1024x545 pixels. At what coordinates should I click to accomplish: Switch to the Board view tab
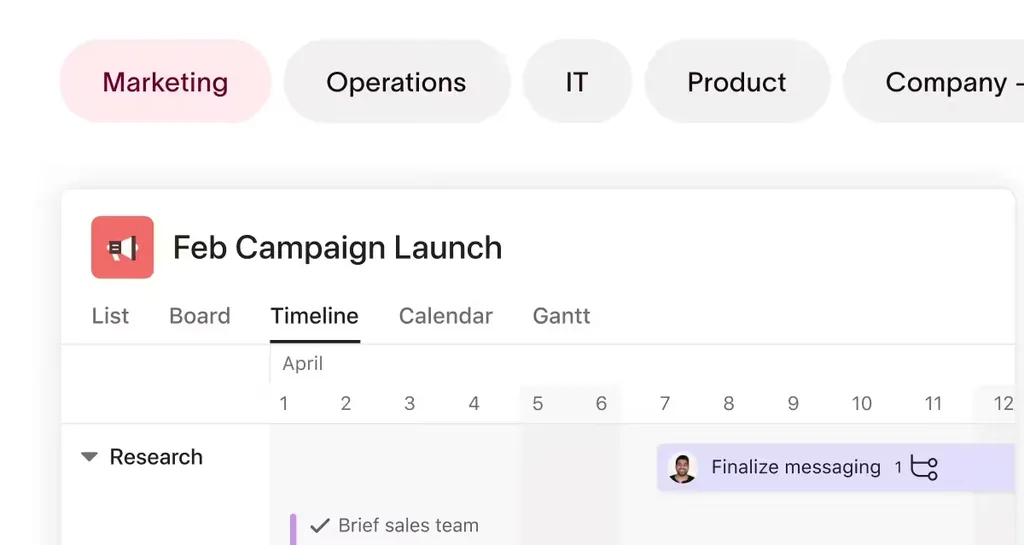[200, 316]
